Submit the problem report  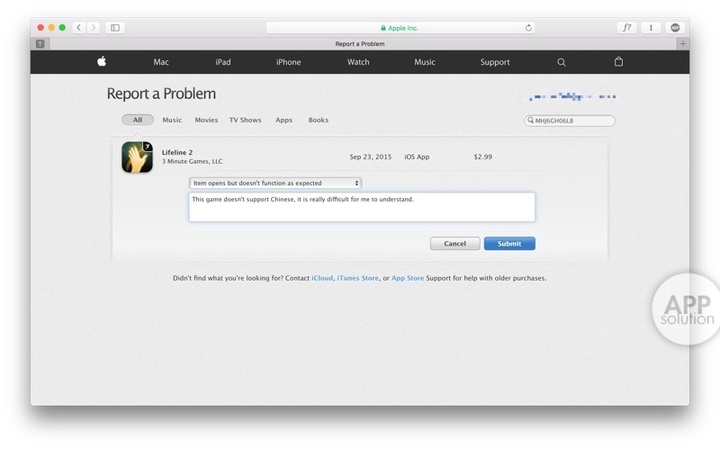pos(509,243)
